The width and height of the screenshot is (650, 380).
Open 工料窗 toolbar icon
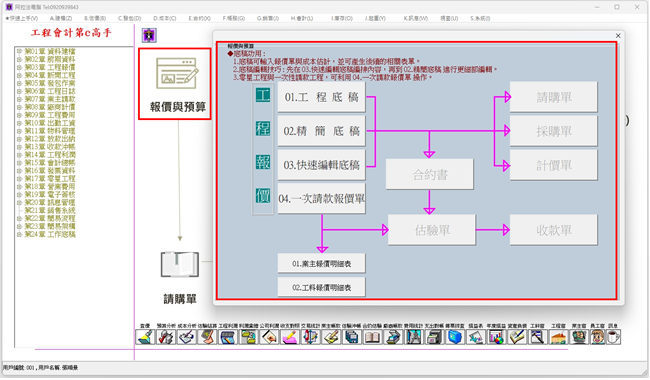click(537, 337)
